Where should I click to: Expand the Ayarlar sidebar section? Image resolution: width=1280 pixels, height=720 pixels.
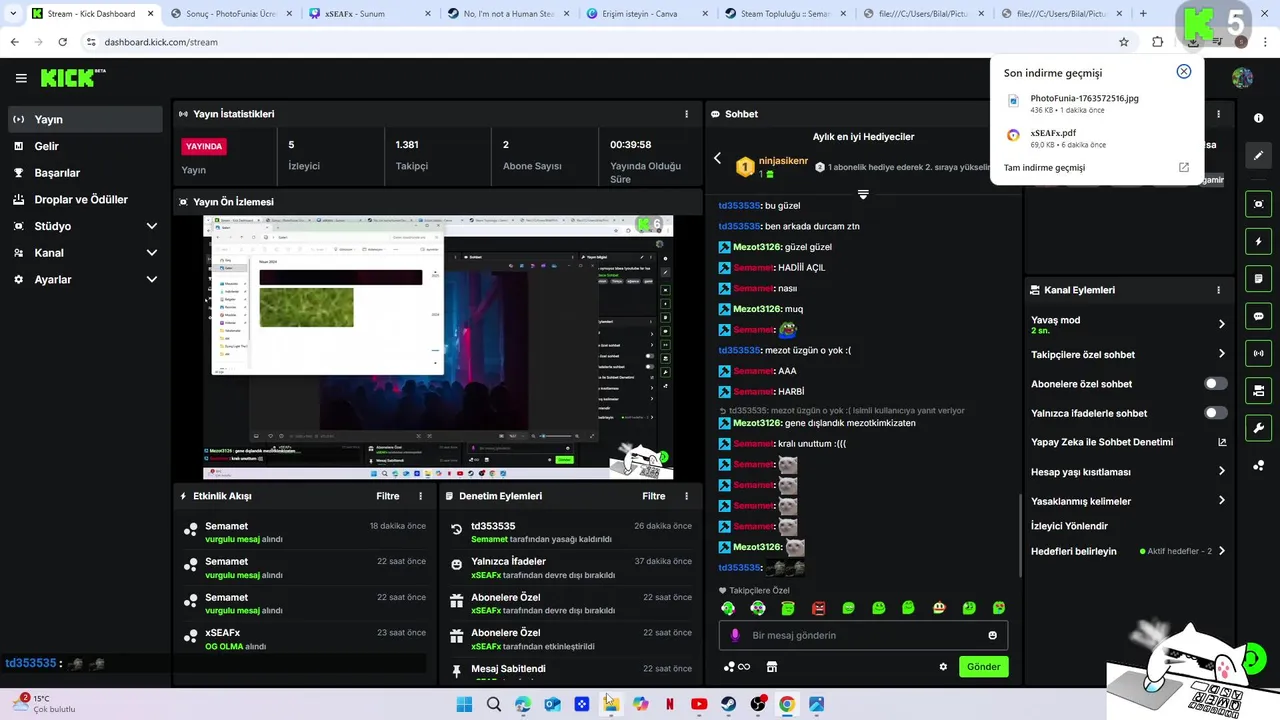click(85, 280)
